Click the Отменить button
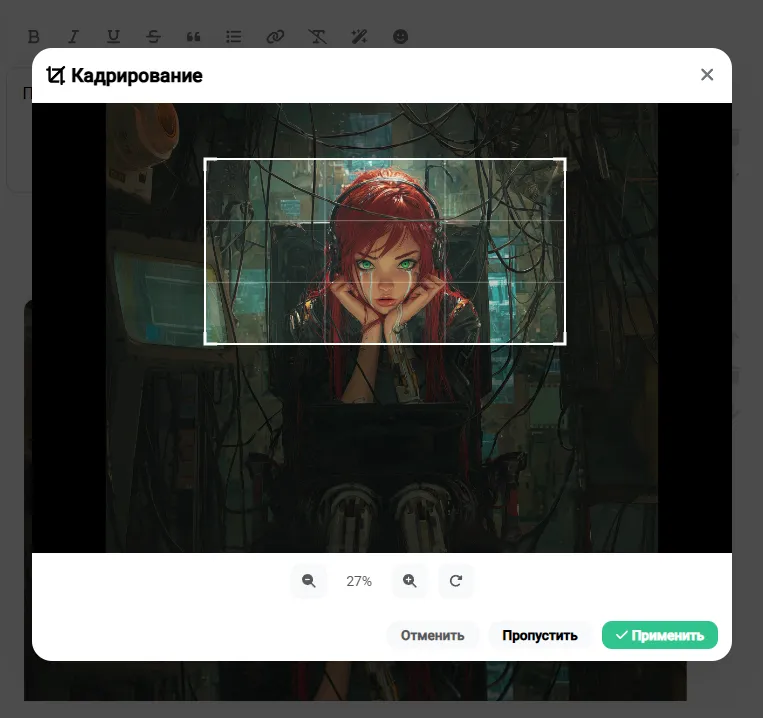Viewport: 763px width, 718px height. (x=432, y=635)
